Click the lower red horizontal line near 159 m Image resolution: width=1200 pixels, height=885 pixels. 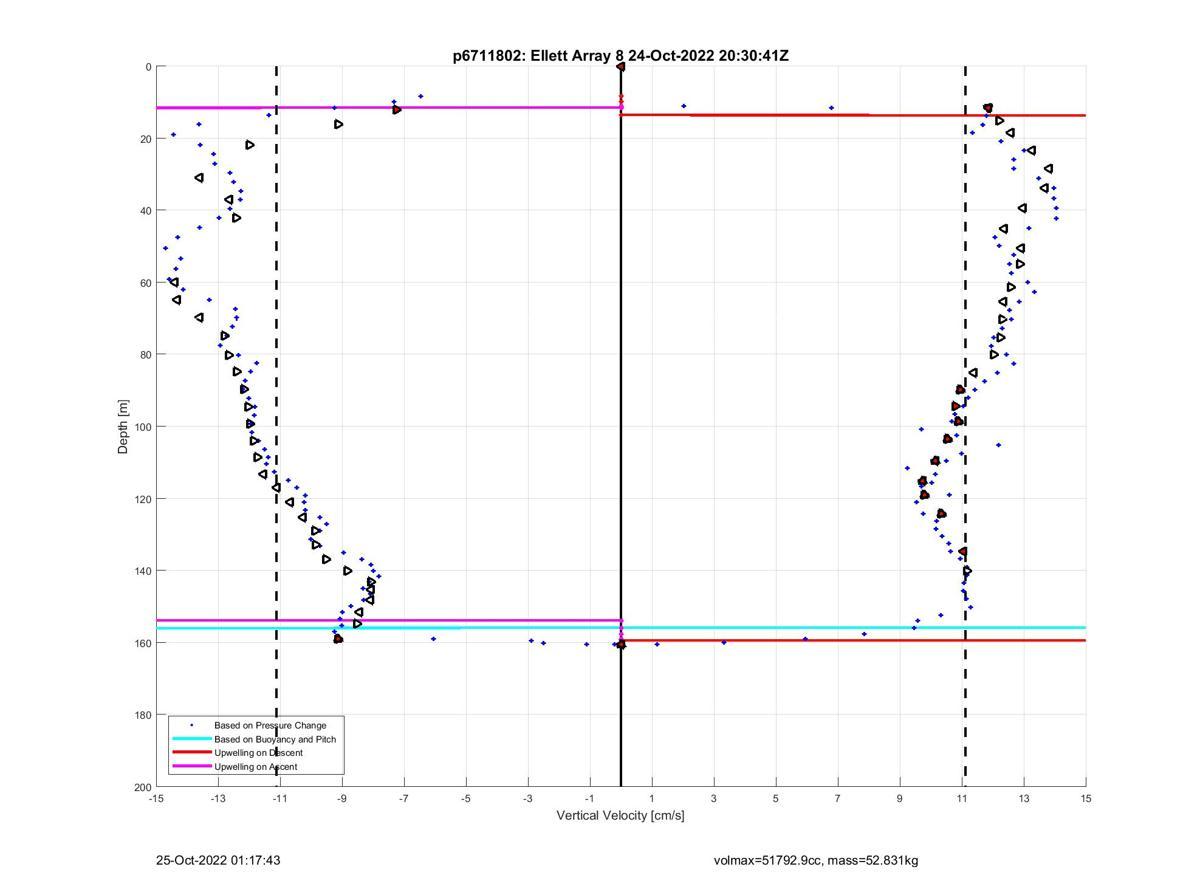coord(853,640)
